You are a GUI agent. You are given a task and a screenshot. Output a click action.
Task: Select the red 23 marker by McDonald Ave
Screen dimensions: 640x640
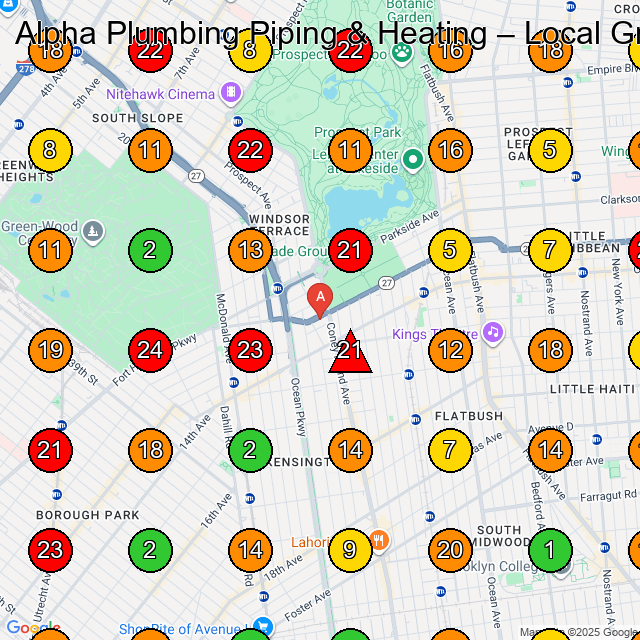pyautogui.click(x=250, y=350)
